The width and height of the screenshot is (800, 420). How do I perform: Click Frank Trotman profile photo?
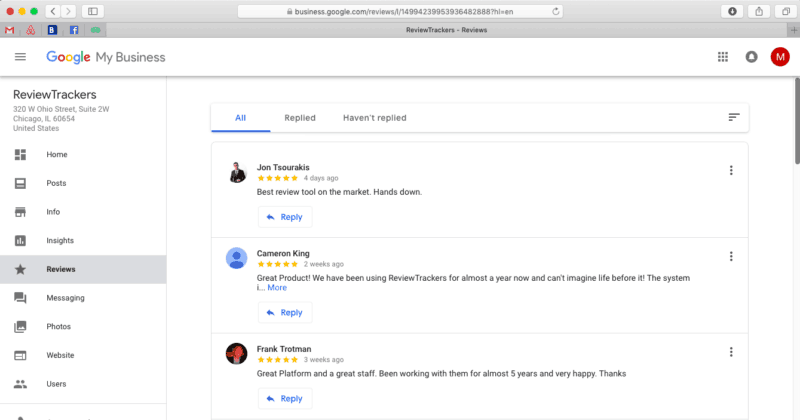[237, 354]
